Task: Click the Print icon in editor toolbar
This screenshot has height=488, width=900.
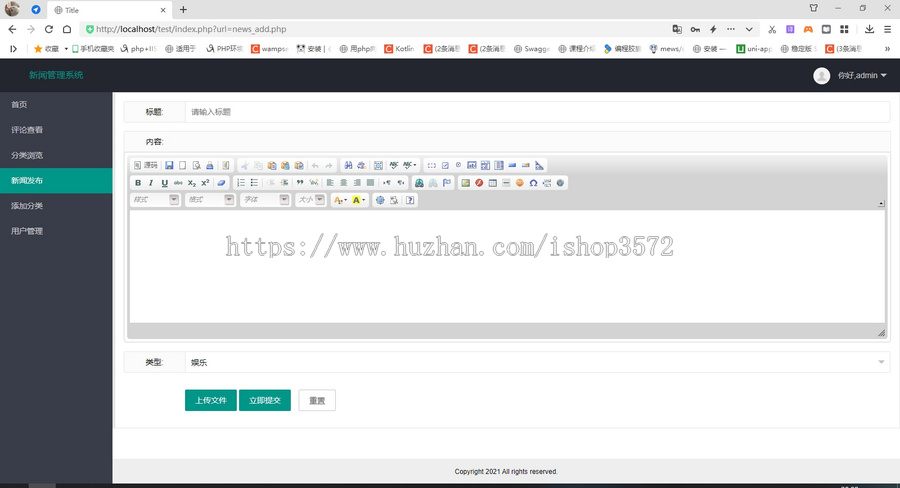Action: point(210,165)
